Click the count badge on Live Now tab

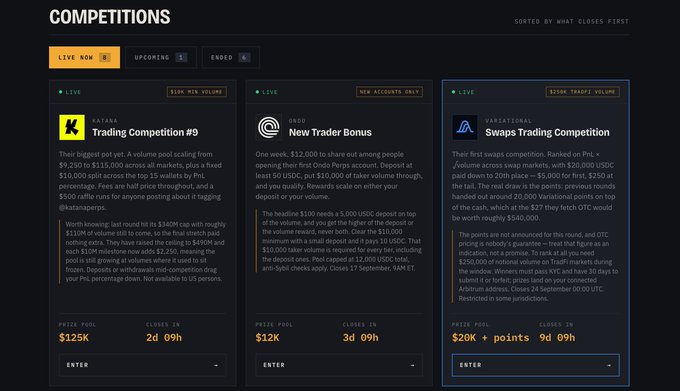[x=105, y=57]
